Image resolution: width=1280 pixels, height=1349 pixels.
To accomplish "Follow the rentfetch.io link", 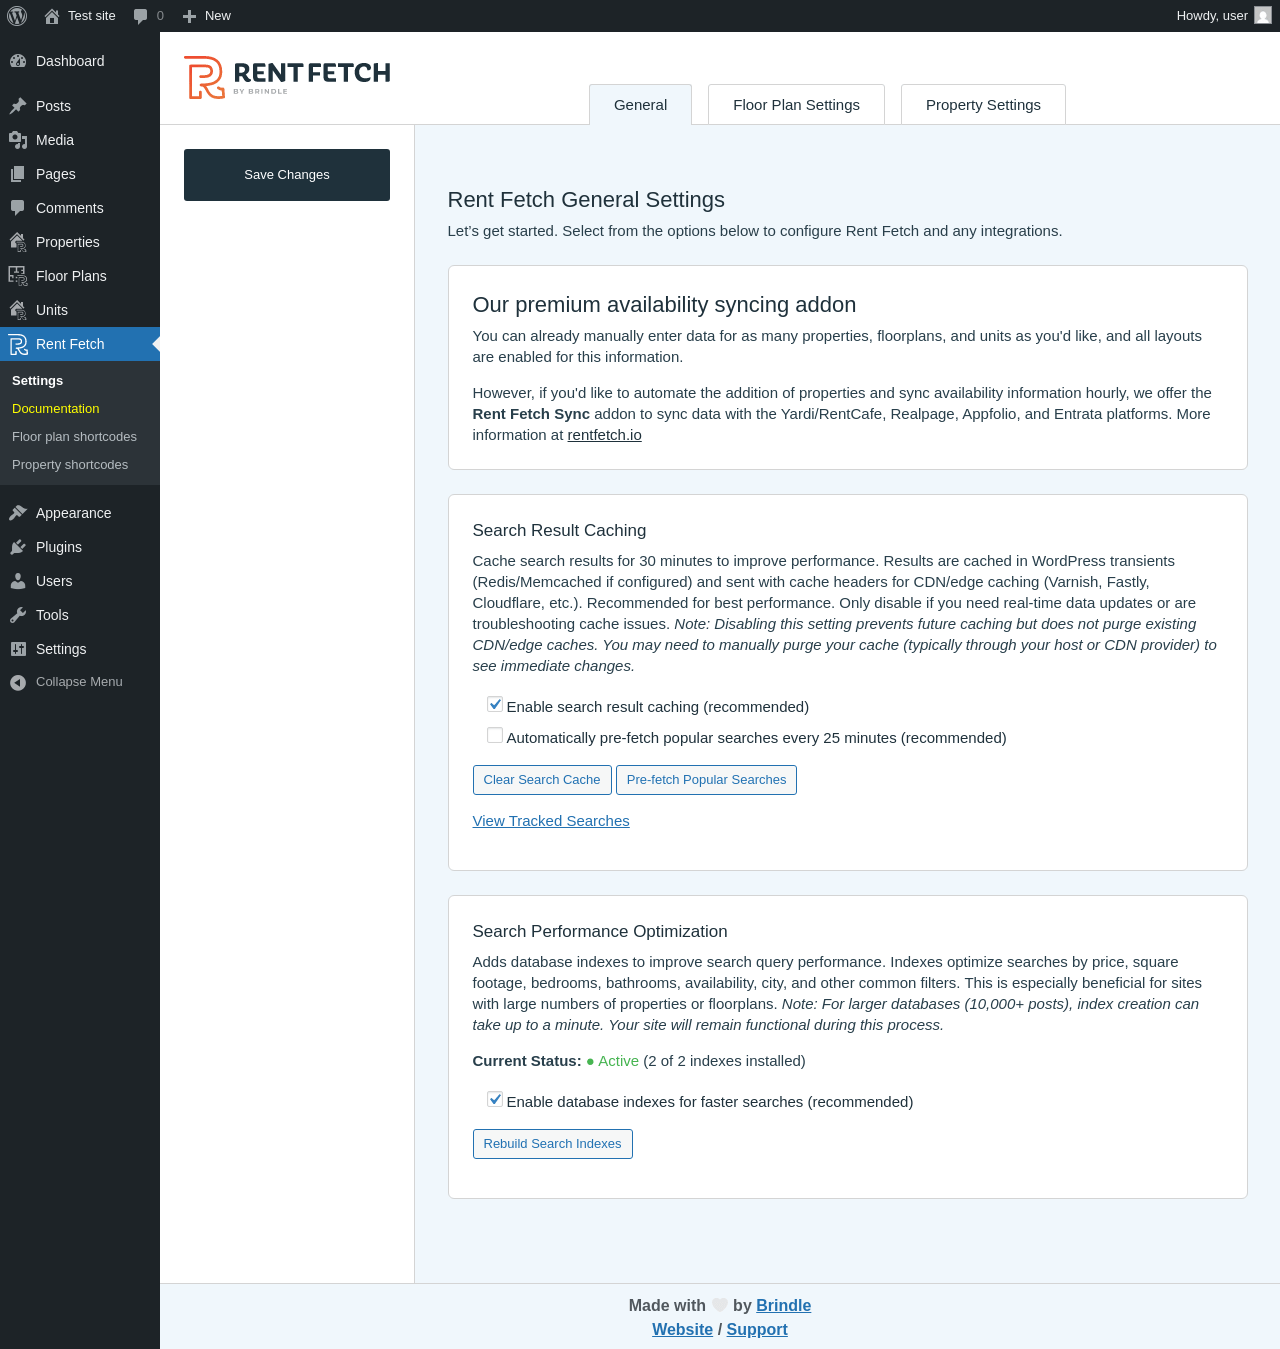I will coord(604,435).
